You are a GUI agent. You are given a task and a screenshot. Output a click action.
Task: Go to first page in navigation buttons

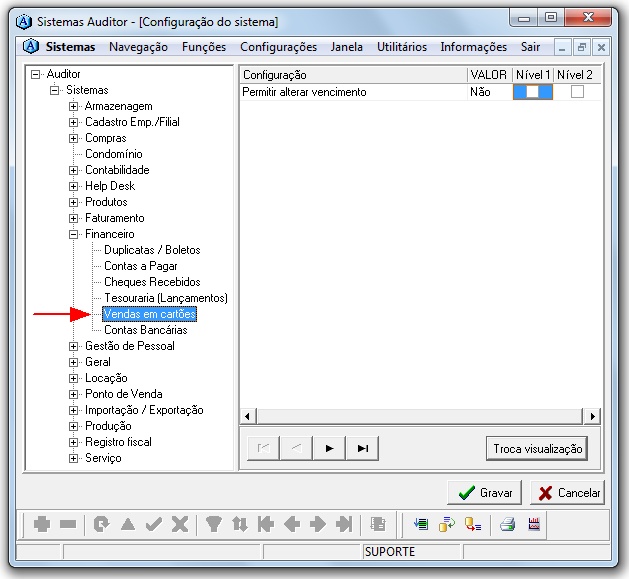point(264,448)
